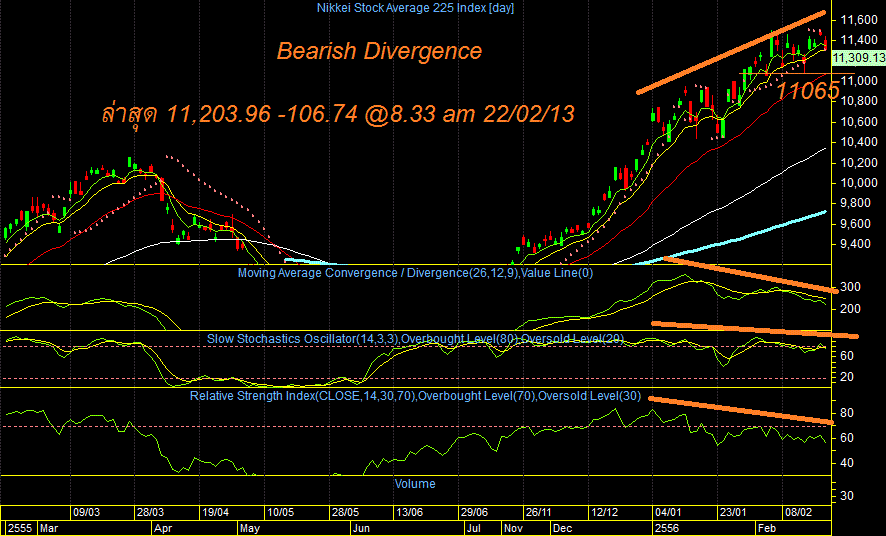Click the 12/12 date marker
This screenshot has height=536, width=886.
coord(605,513)
